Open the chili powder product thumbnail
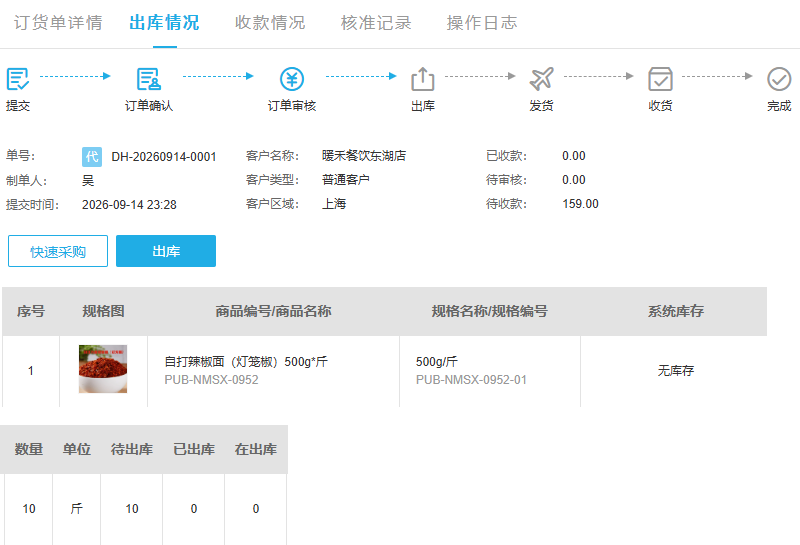The height and width of the screenshot is (545, 800). pos(103,369)
